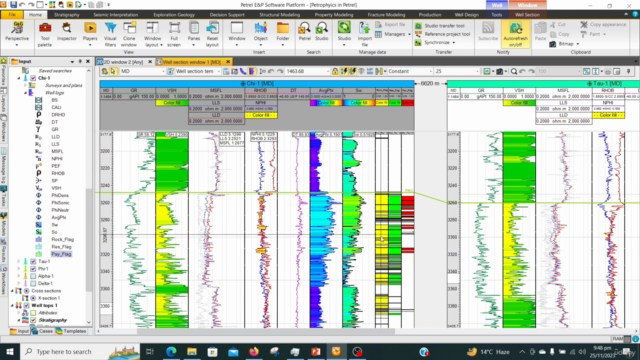640x360 pixels.
Task: Click the magnifier zoom icon in the well section toolbar
Action: tap(514, 71)
